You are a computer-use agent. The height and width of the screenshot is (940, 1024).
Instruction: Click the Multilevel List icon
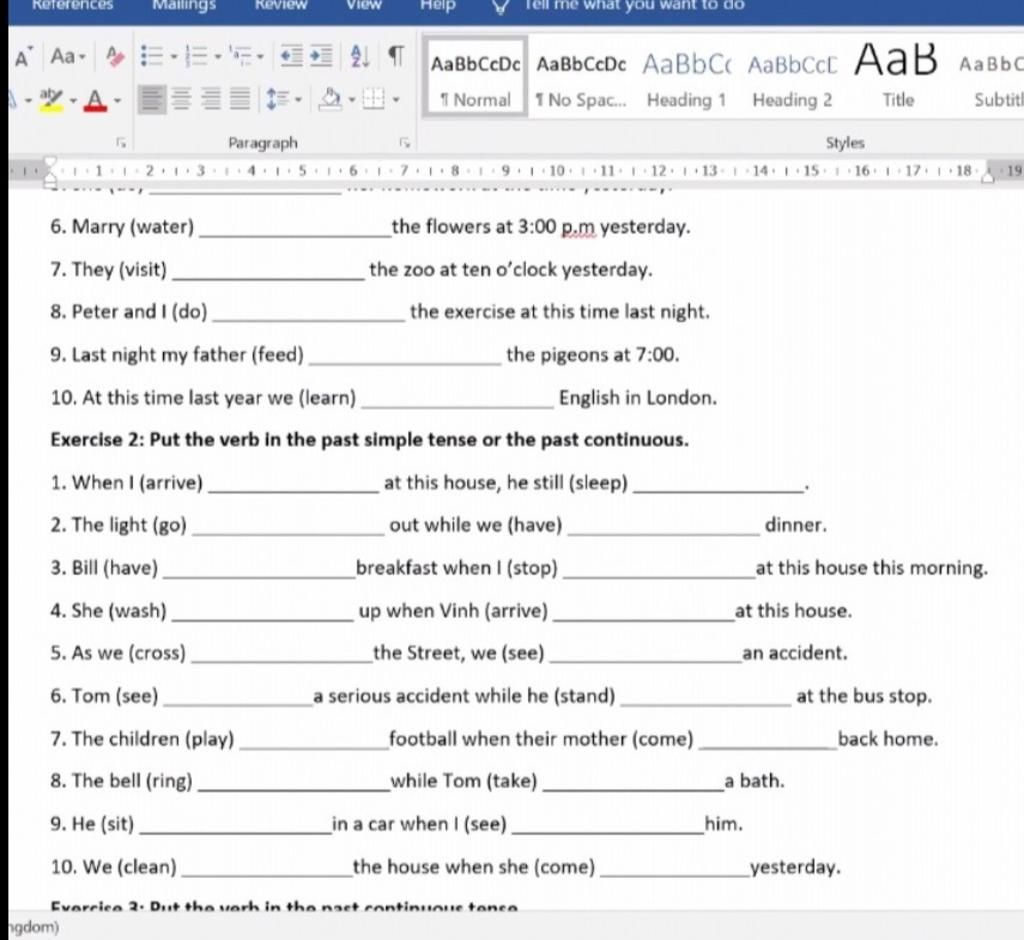point(240,57)
